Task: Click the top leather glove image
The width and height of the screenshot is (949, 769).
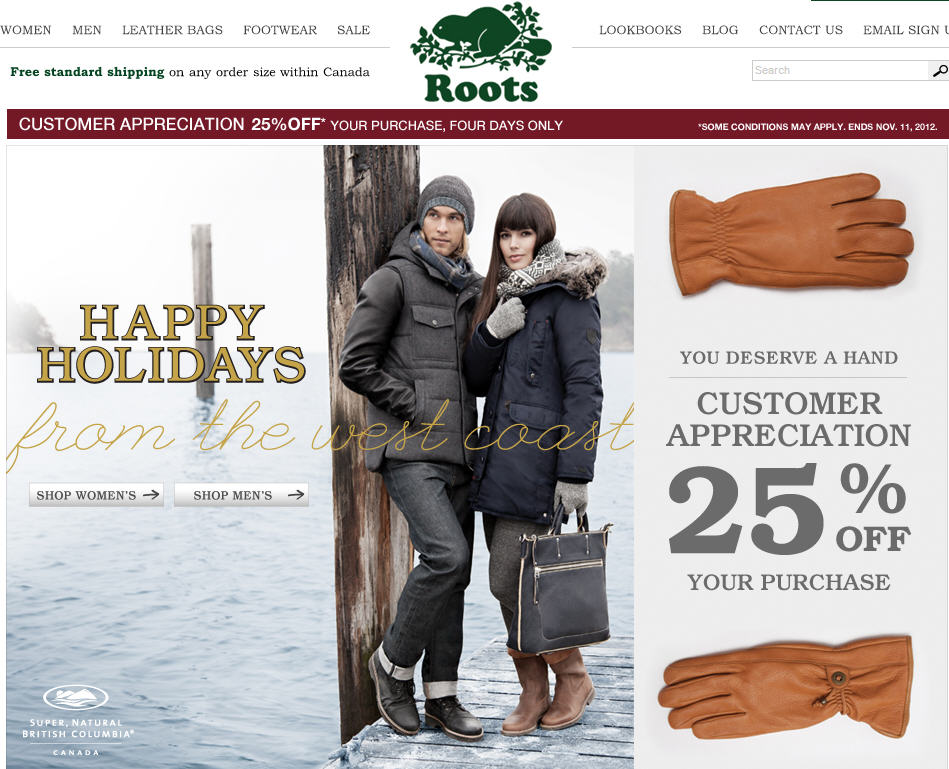Action: (791, 233)
